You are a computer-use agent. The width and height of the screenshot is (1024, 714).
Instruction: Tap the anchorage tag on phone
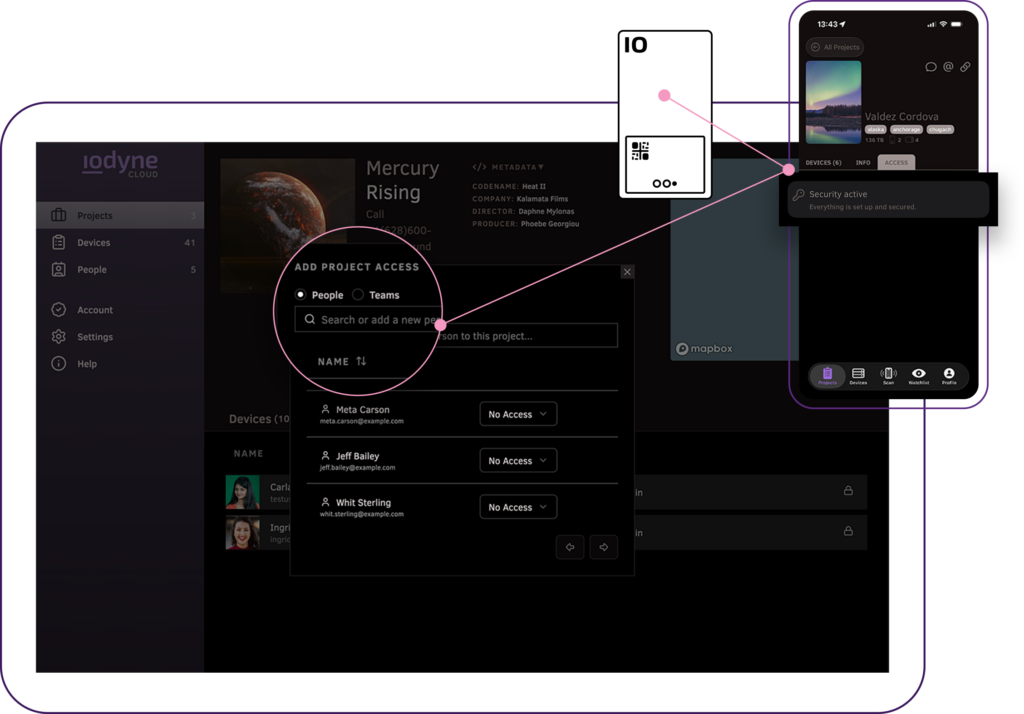click(906, 129)
